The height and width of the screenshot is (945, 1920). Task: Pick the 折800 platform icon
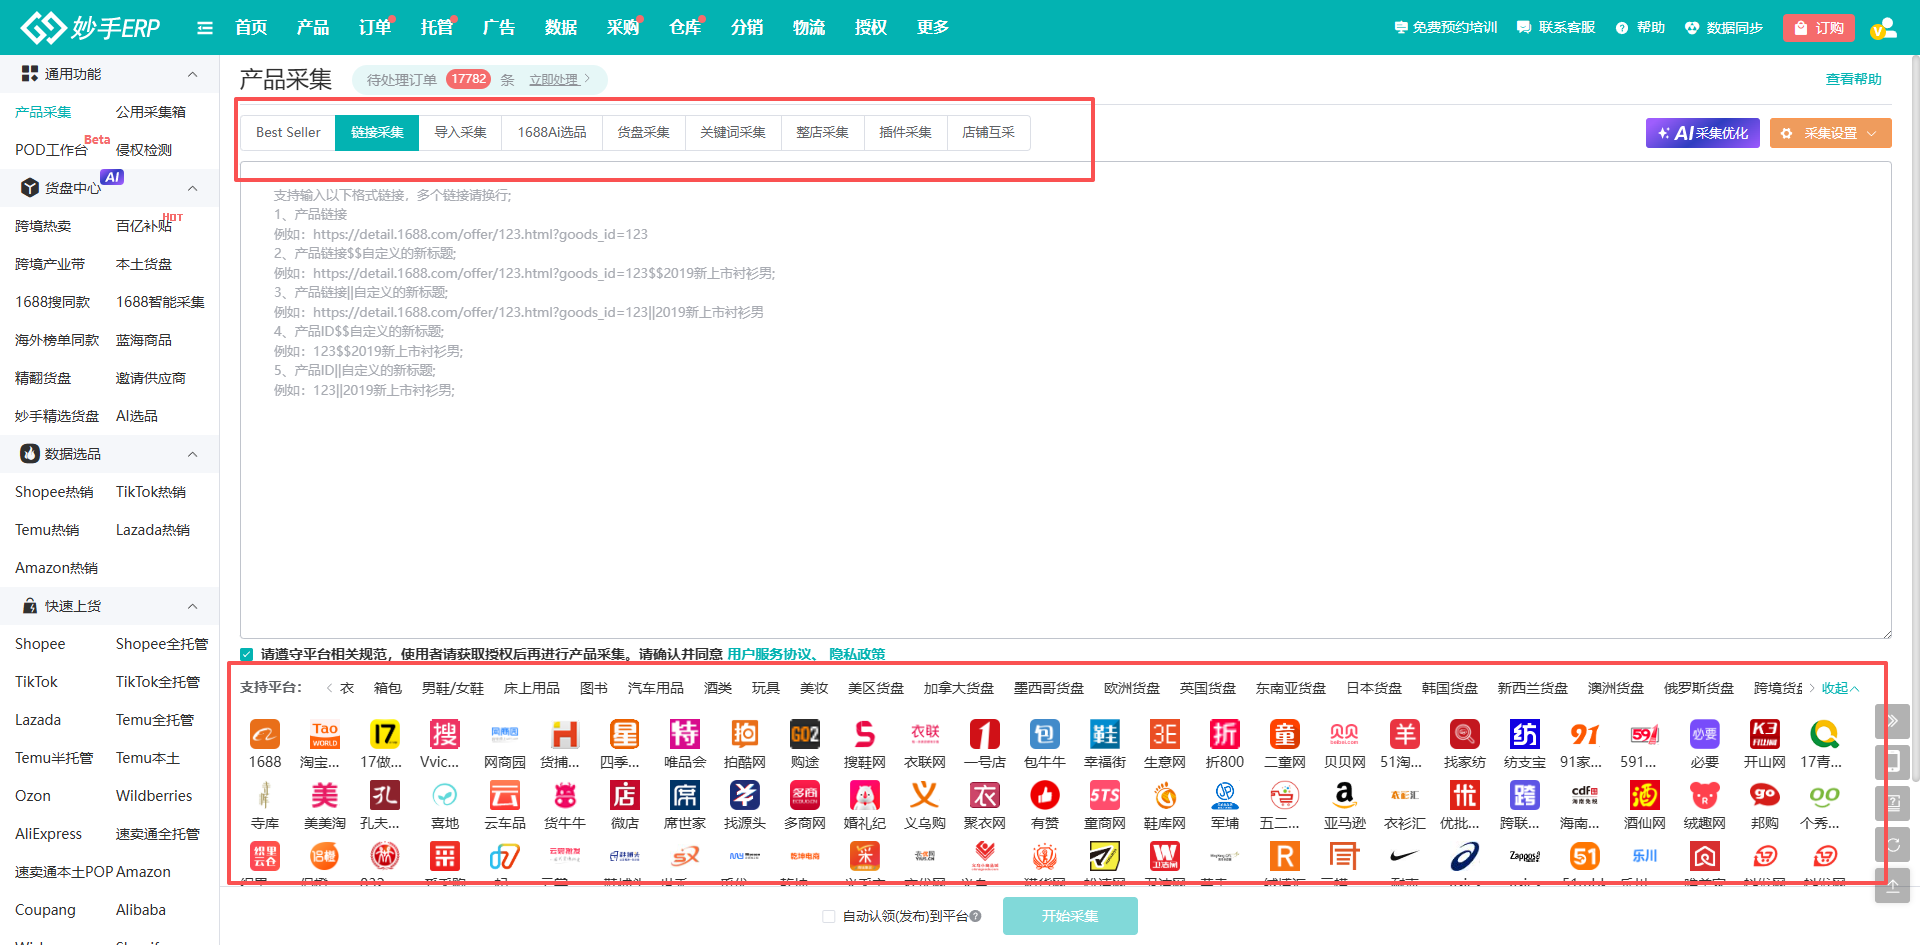(1225, 735)
